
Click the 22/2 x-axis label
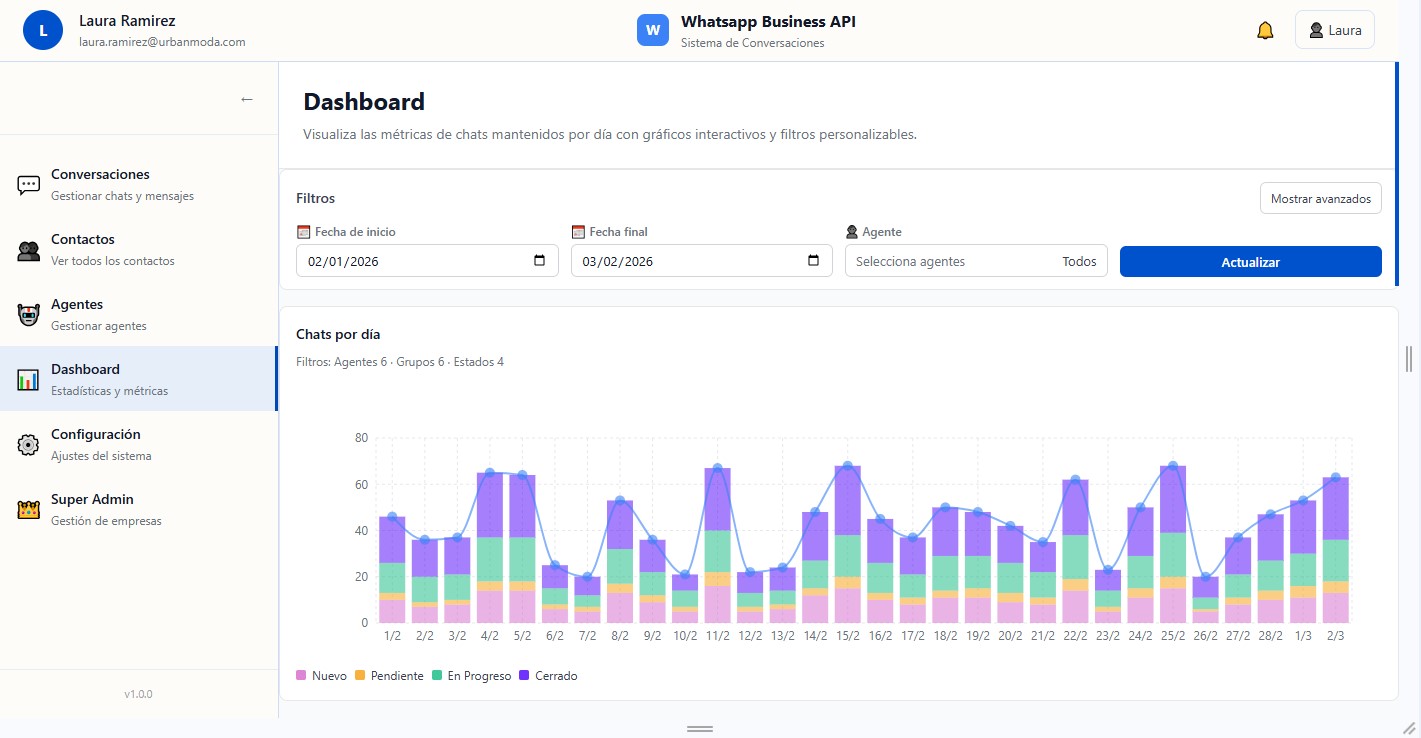pos(1075,636)
